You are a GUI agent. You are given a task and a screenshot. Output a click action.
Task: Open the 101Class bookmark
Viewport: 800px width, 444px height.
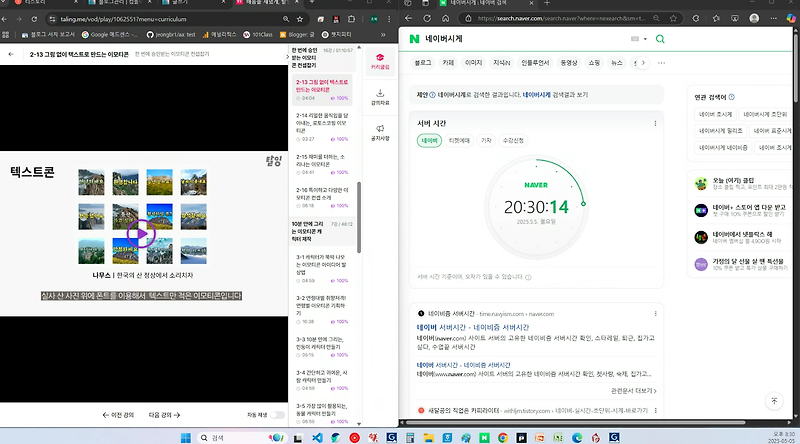tap(258, 35)
